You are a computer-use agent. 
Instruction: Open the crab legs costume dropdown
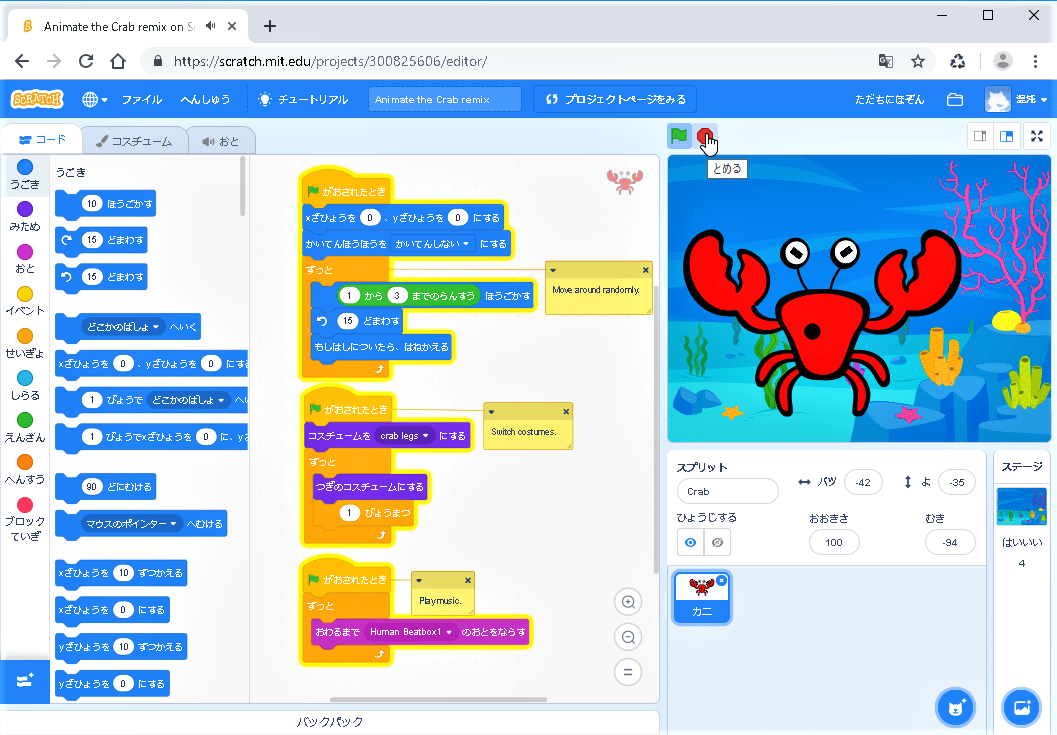404,436
